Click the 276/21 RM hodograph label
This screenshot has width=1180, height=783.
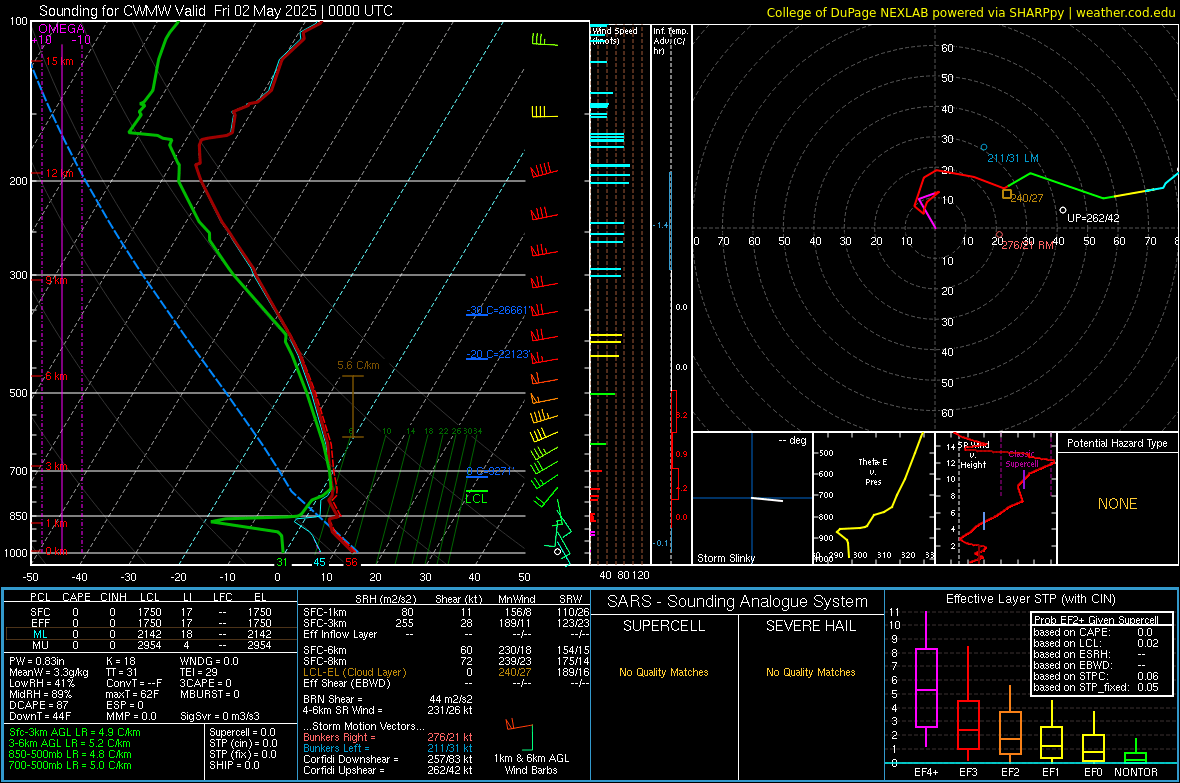click(x=1028, y=245)
